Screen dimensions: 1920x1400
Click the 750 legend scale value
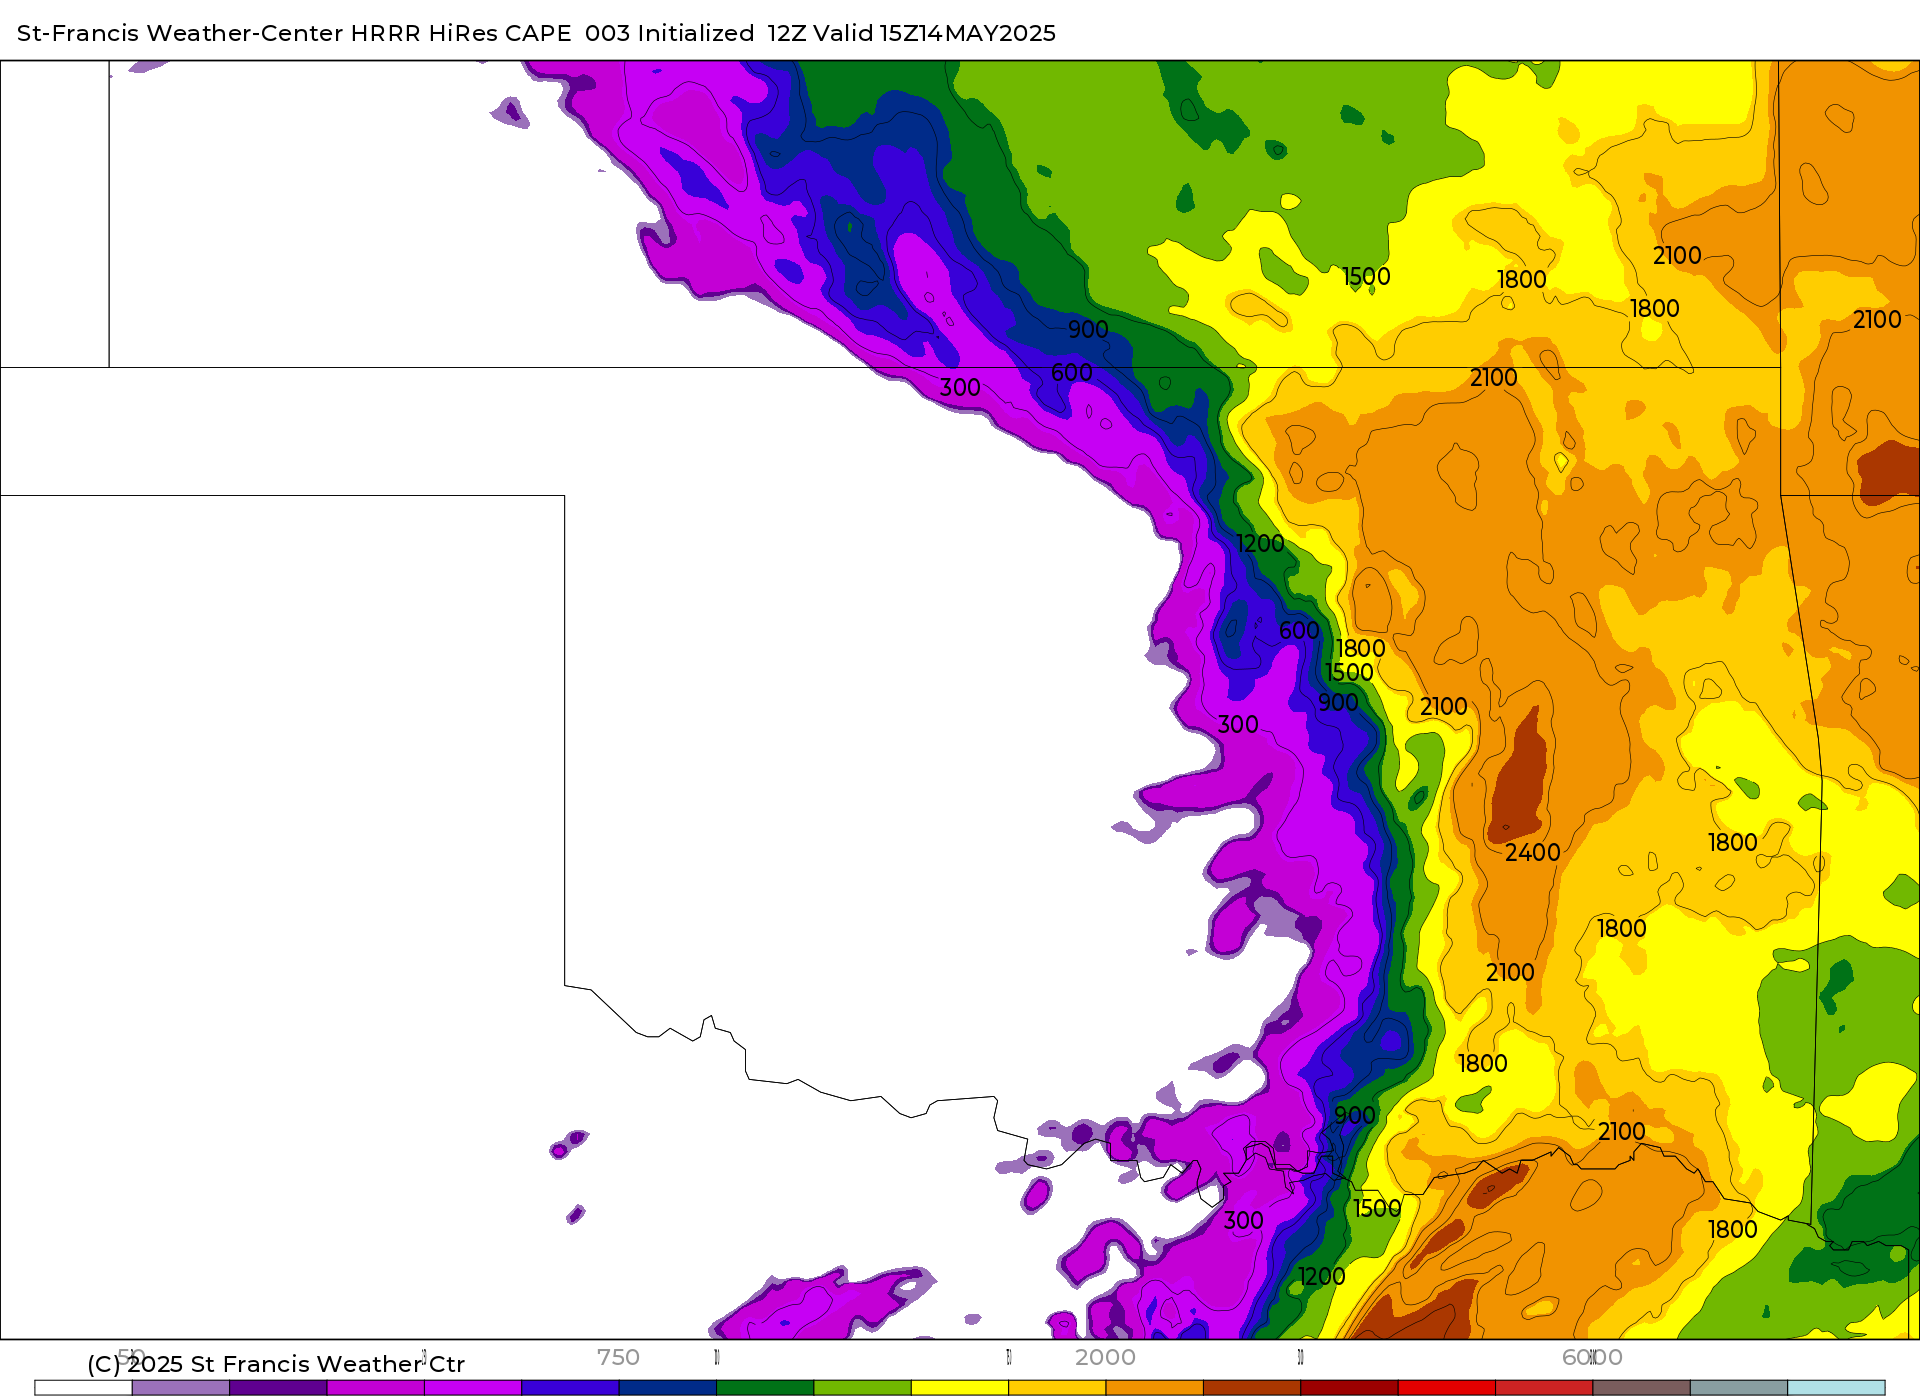tap(618, 1357)
